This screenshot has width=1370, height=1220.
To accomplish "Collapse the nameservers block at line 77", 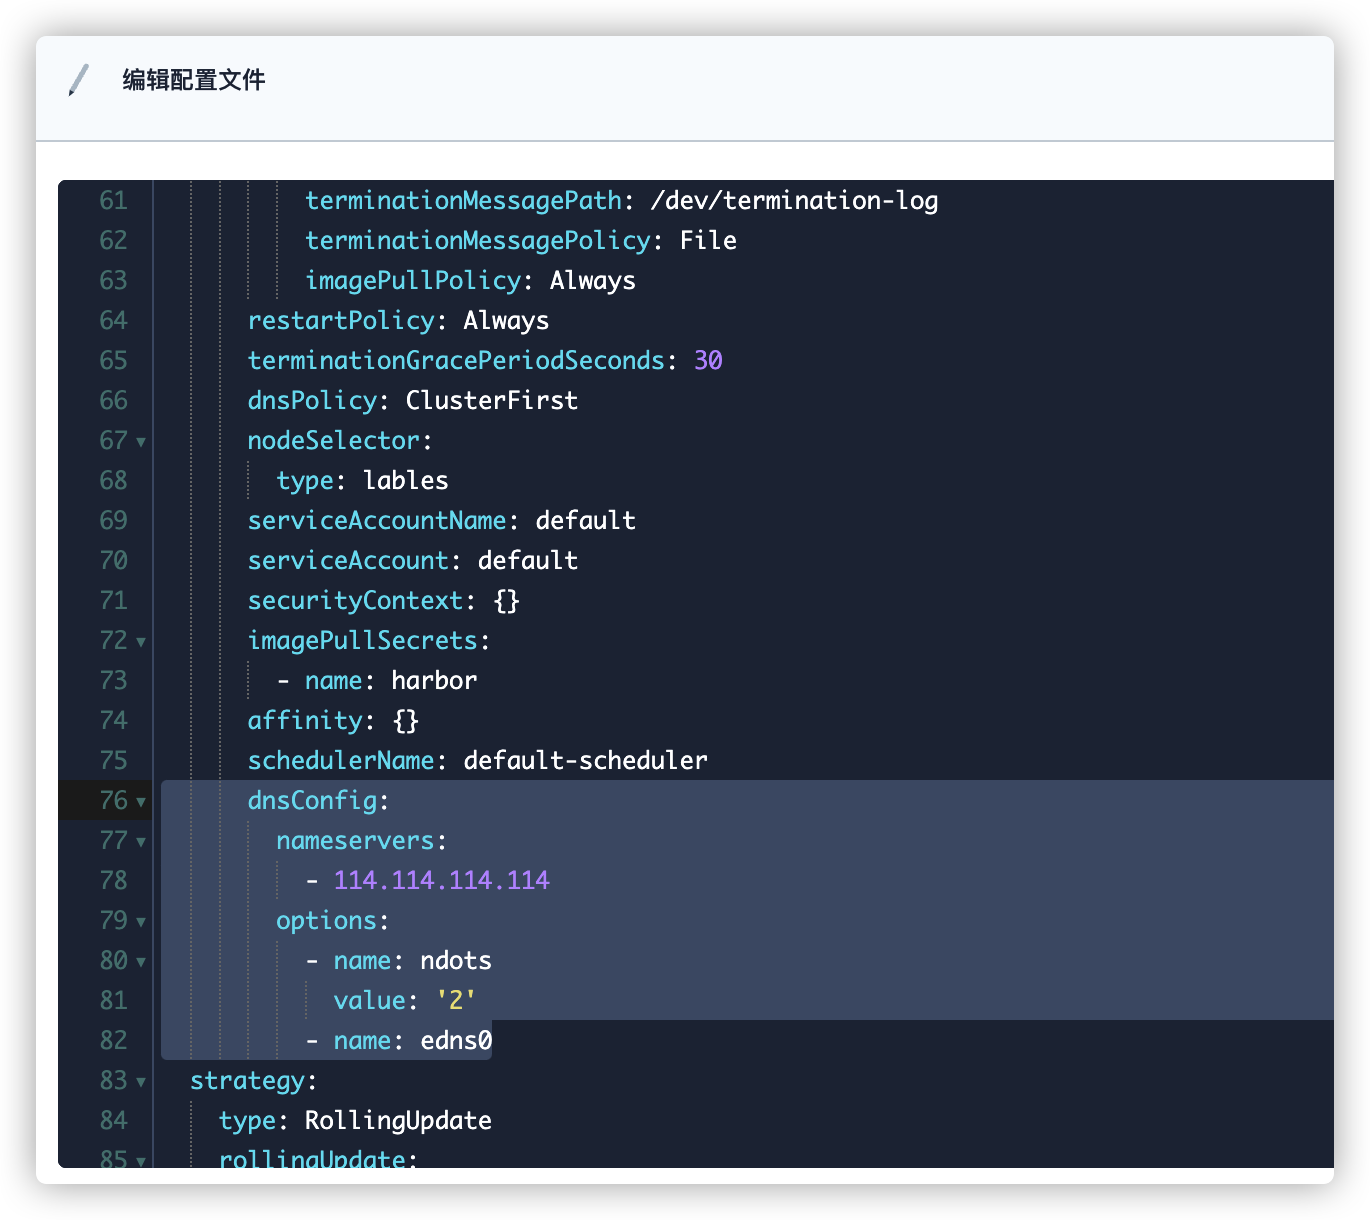I will pos(141,842).
